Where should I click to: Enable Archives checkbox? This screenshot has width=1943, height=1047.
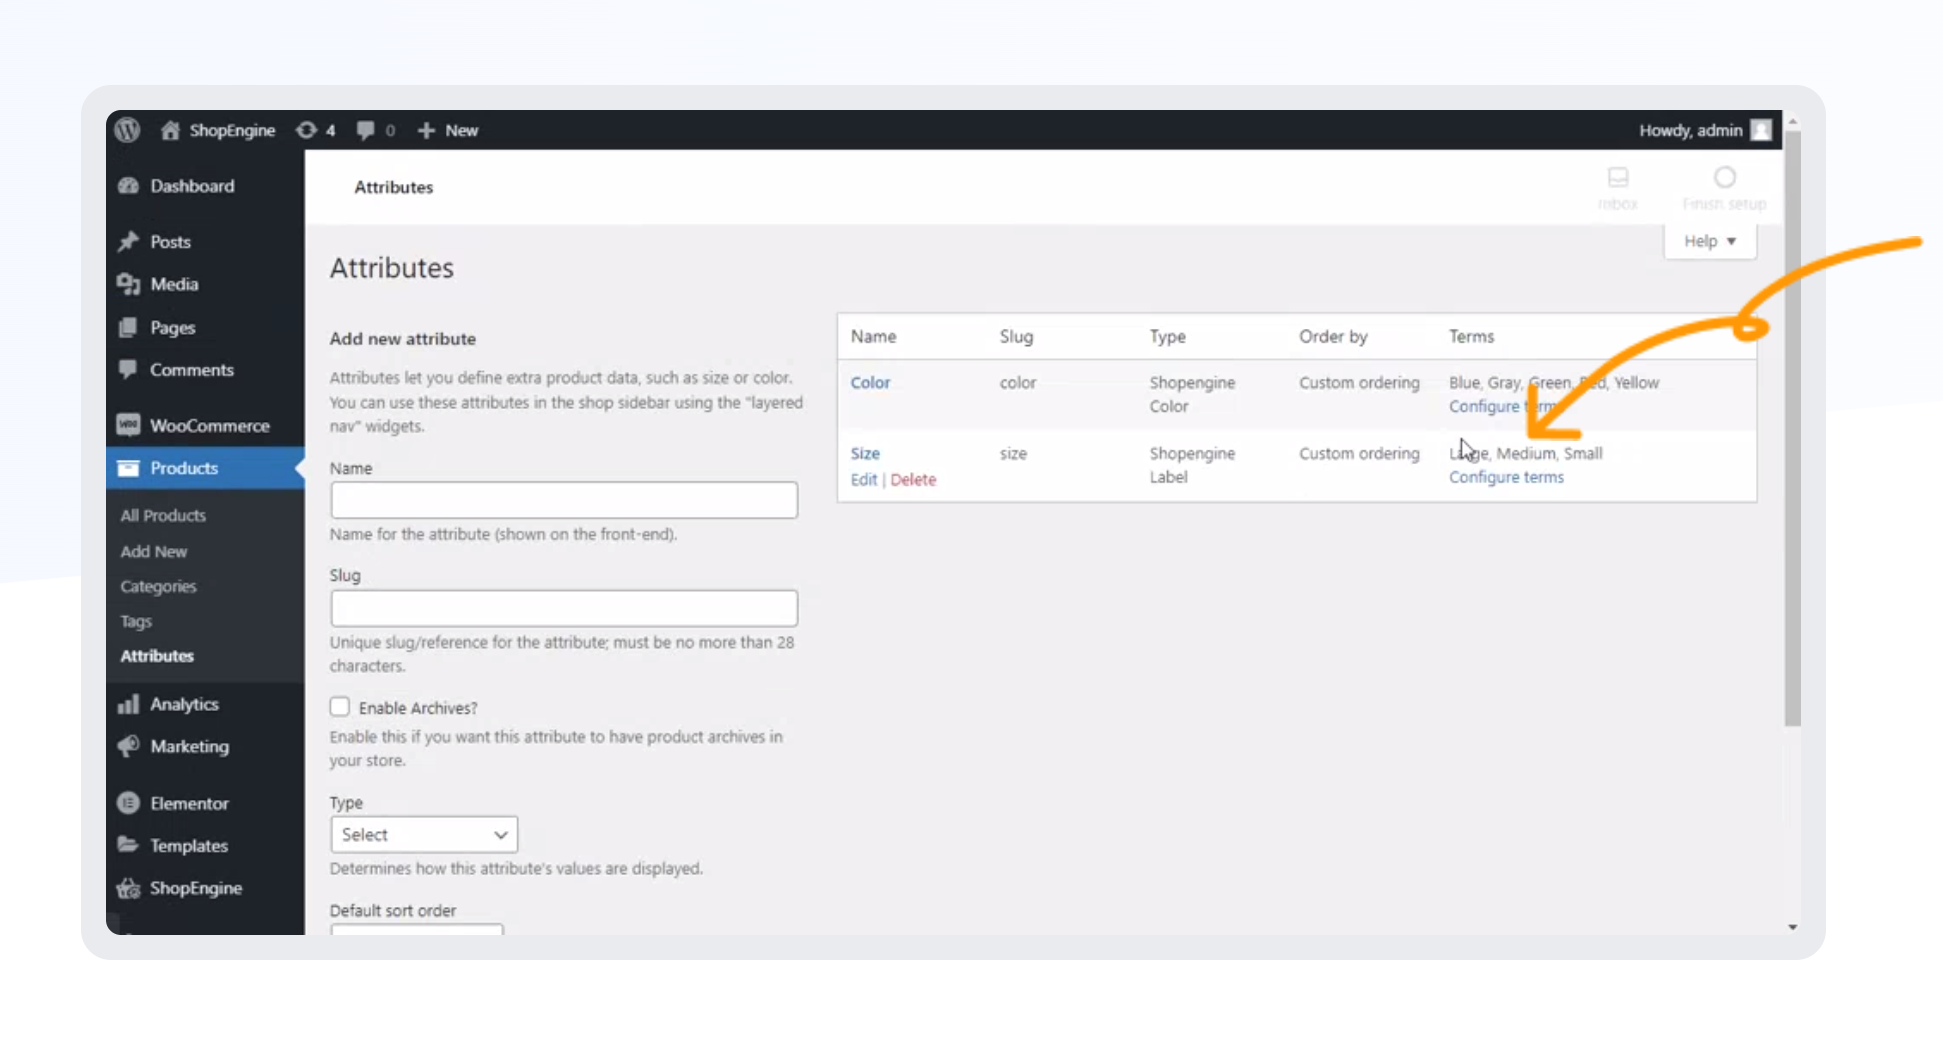coord(340,707)
